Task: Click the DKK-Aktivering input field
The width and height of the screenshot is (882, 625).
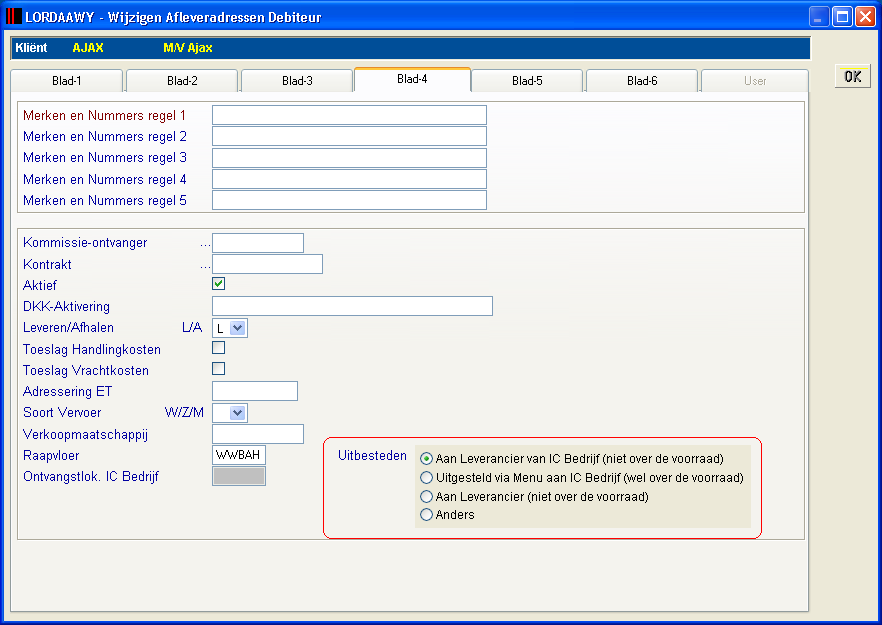Action: click(x=352, y=306)
